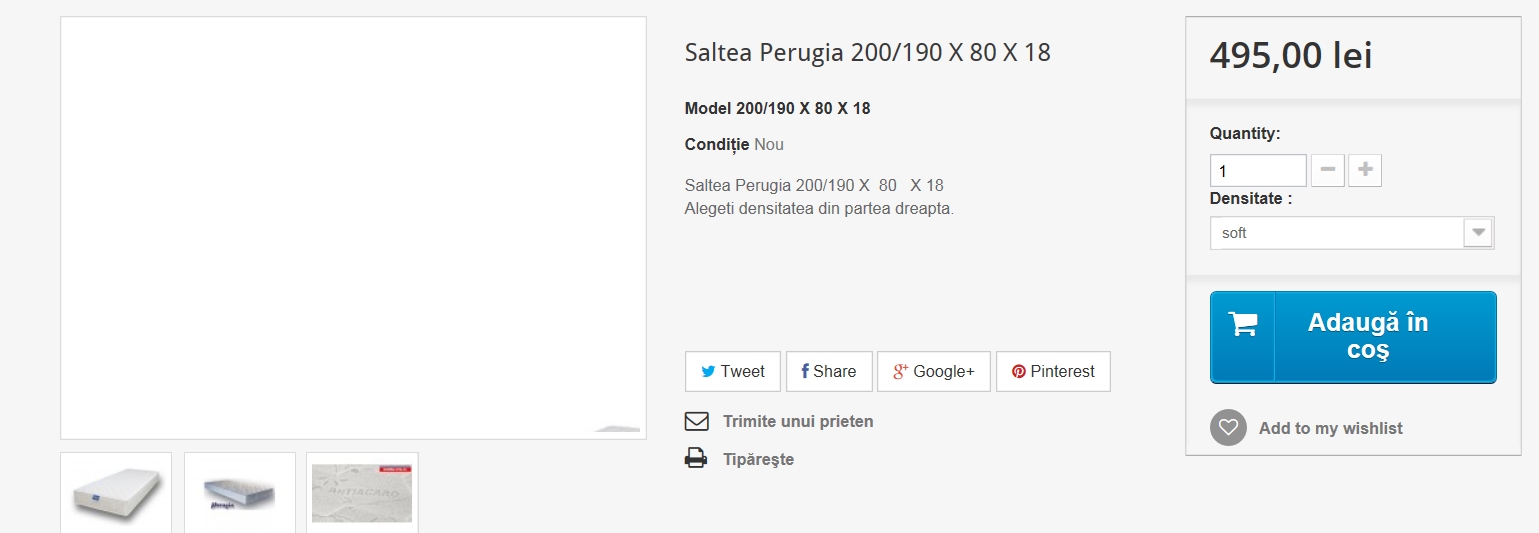Image resolution: width=1539 pixels, height=533 pixels.
Task: Pin product on Pinterest
Action: coord(1053,371)
